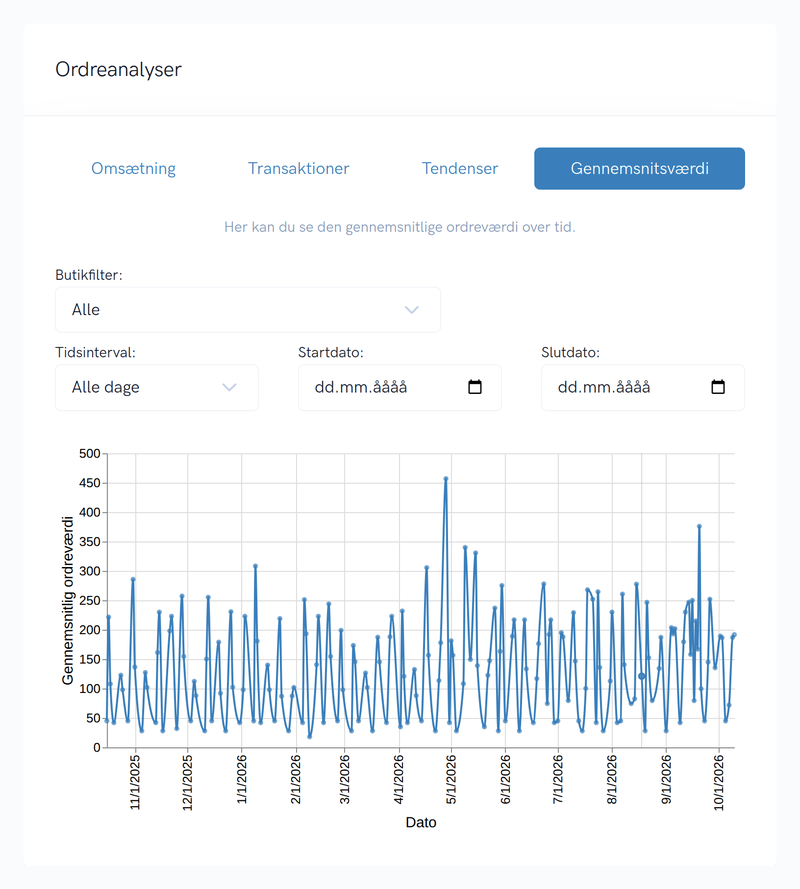Click the highest chart peak near 5/1/2026
This screenshot has width=800, height=889.
pyautogui.click(x=446, y=479)
